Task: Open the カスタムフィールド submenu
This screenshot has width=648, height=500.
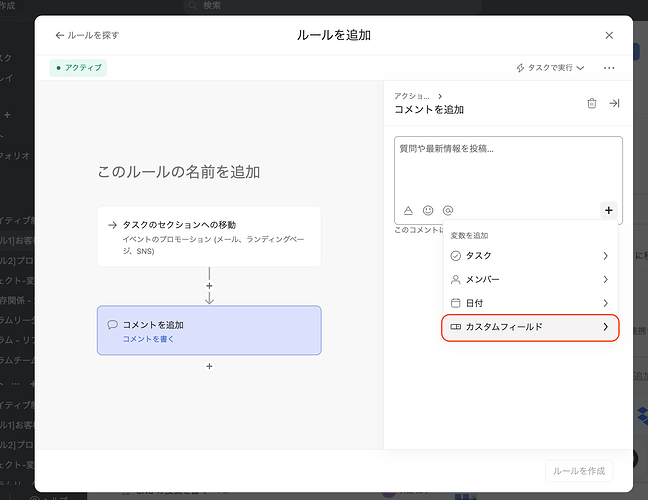Action: pos(530,327)
